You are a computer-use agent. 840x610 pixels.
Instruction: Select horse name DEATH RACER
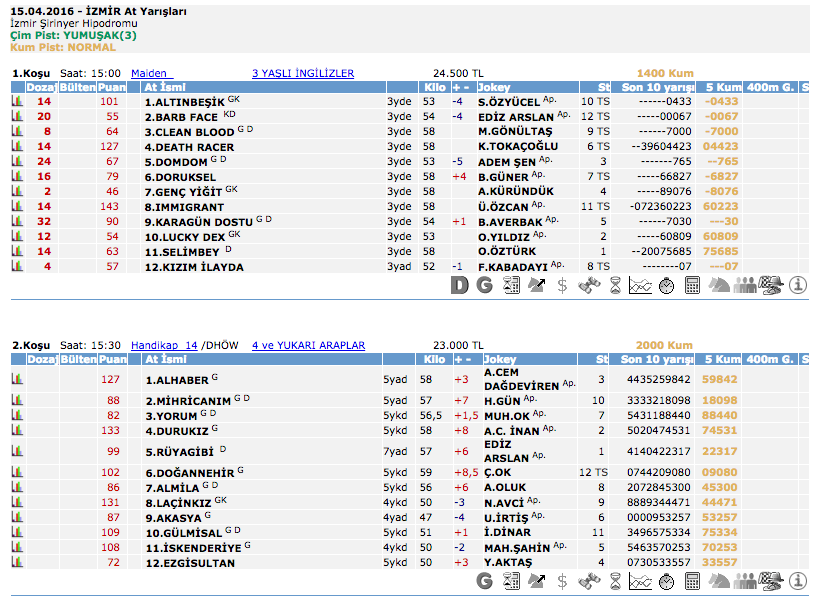(189, 146)
